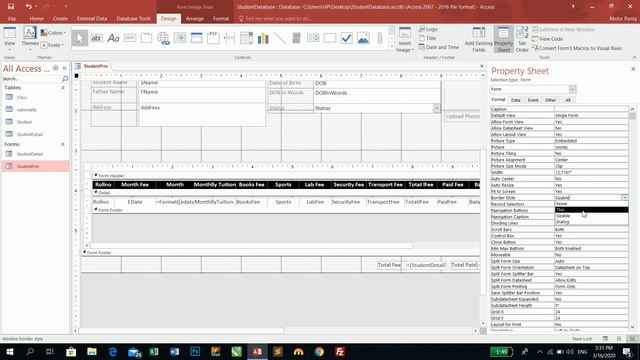Insert Date and Time into header
The height and width of the screenshot is (360, 640).
coord(439,47)
